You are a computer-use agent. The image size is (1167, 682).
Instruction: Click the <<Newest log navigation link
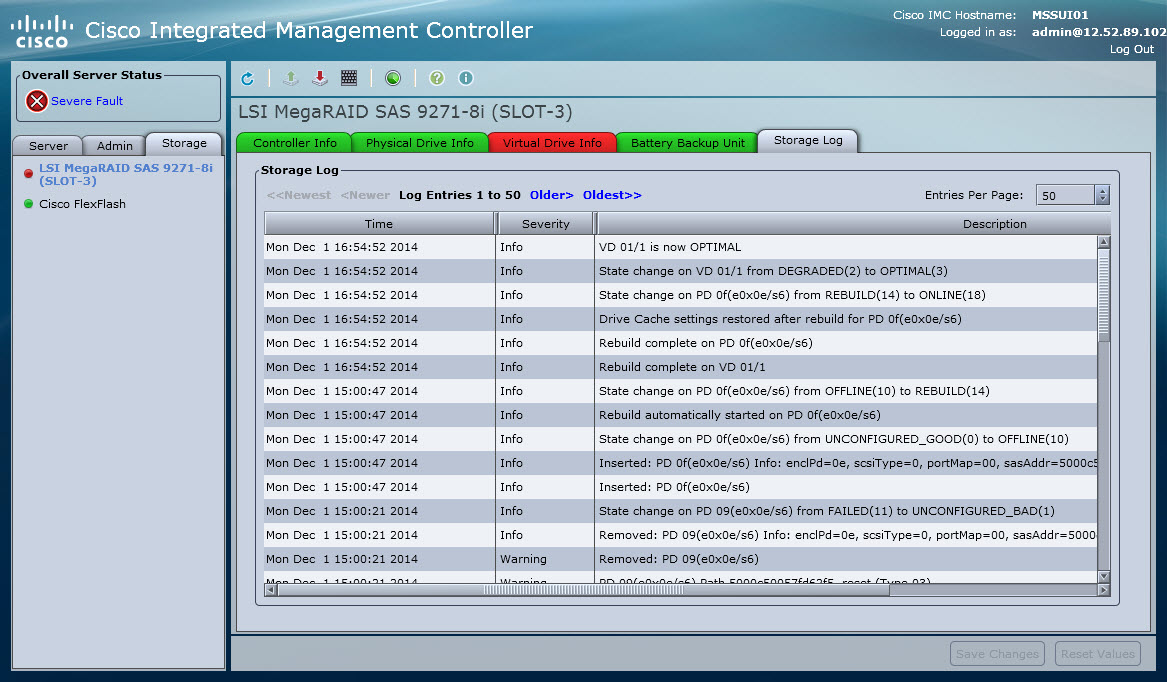pyautogui.click(x=298, y=195)
